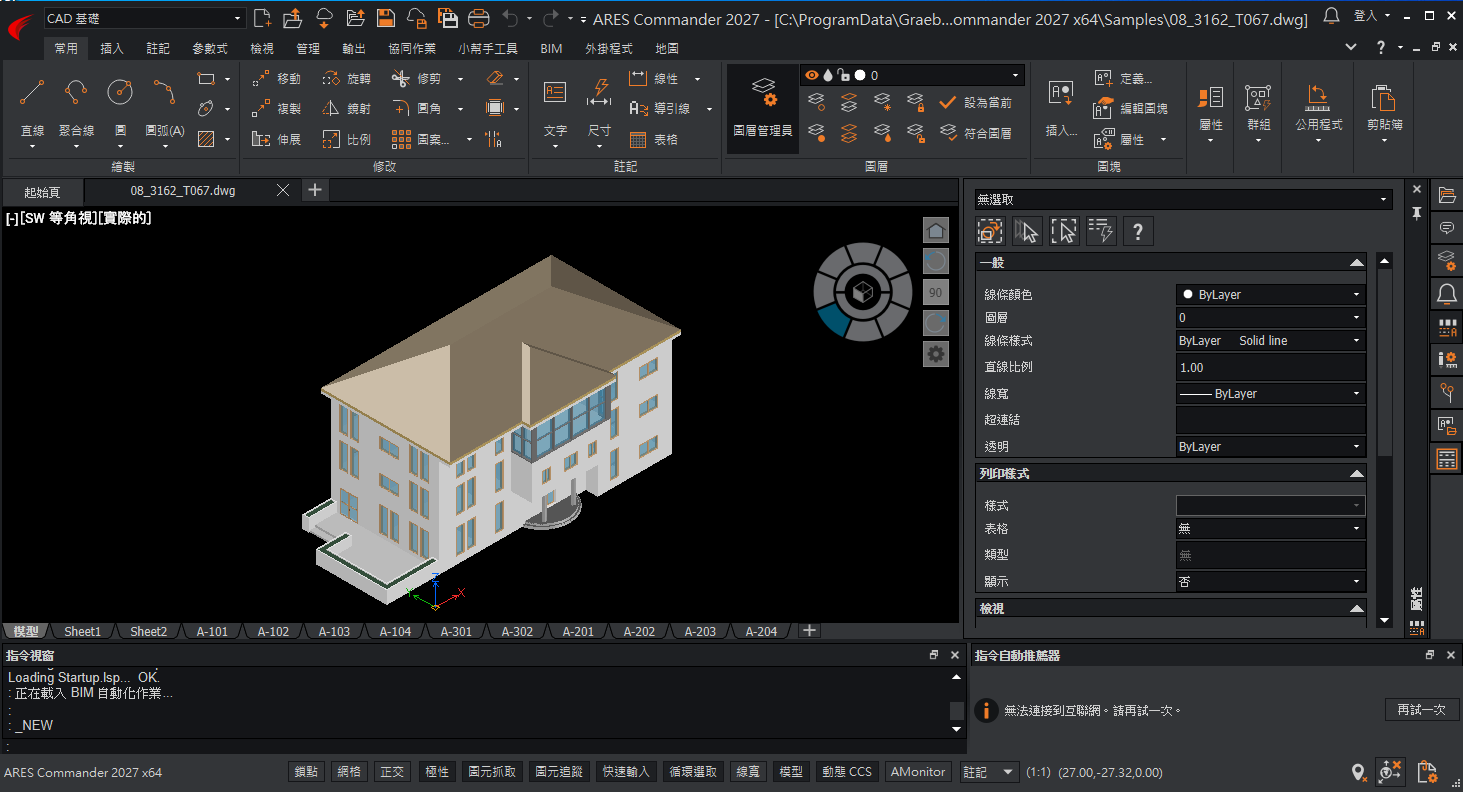Select the 旋轉 rotate tool
This screenshot has height=792, width=1463.
click(x=347, y=79)
